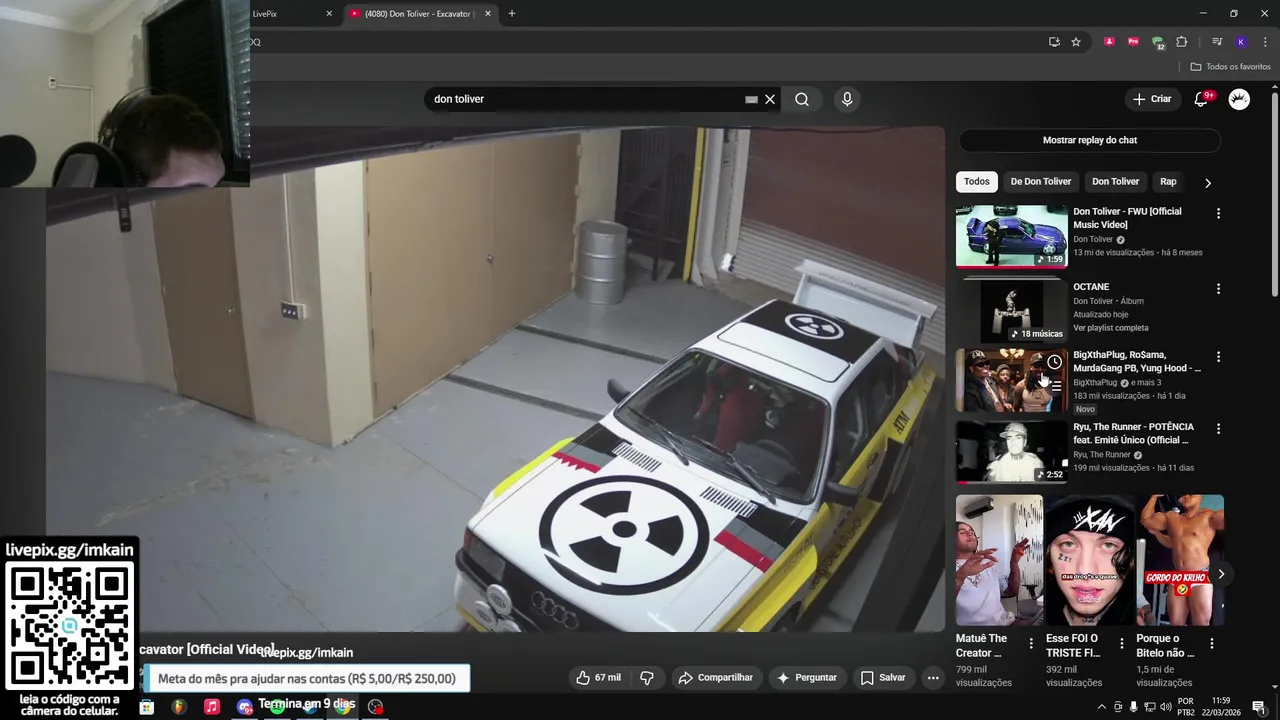This screenshot has height=720, width=1280.
Task: Open FL Studio from the taskbar
Action: point(179,707)
